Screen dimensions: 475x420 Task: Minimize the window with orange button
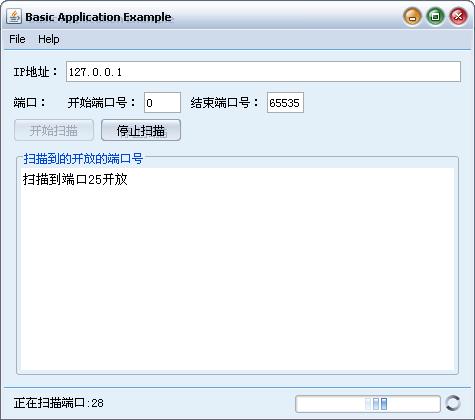pos(412,16)
